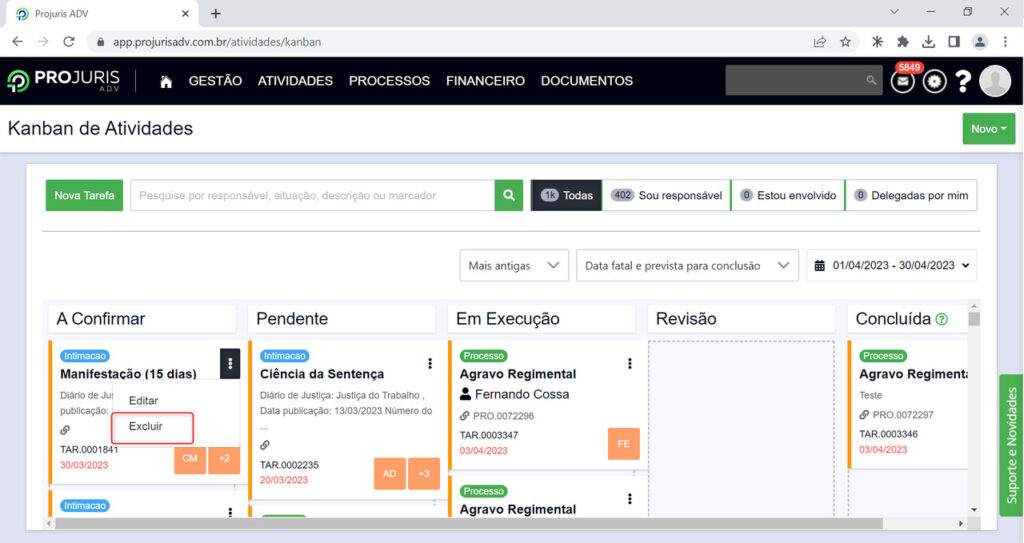Click the link icon on Ciência da Sentença card
The width and height of the screenshot is (1024, 543).
[x=264, y=445]
